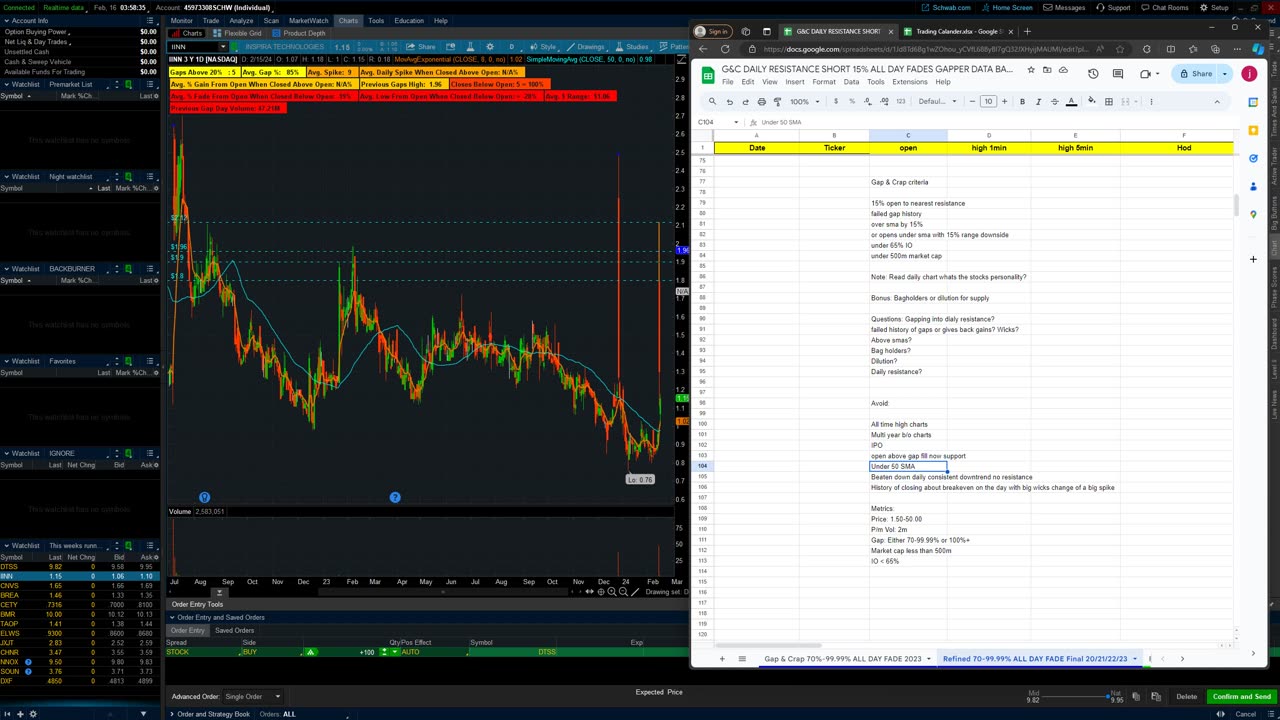Toggle strikethrough formatting in Sheets
The width and height of the screenshot is (1280, 720).
coord(1054,101)
